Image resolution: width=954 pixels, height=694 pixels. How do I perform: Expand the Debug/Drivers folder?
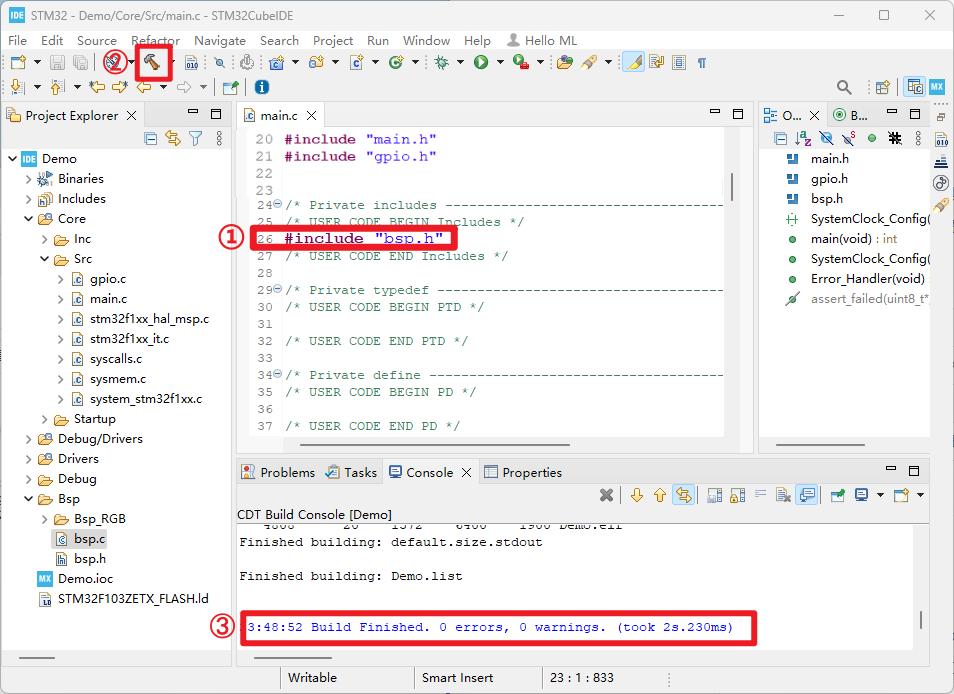[28, 439]
